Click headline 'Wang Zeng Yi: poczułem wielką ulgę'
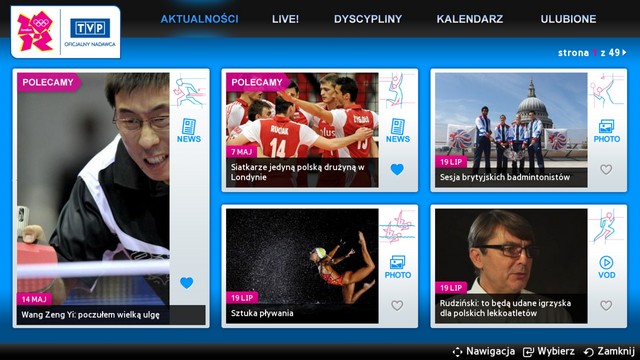The width and height of the screenshot is (640, 360). (90, 315)
